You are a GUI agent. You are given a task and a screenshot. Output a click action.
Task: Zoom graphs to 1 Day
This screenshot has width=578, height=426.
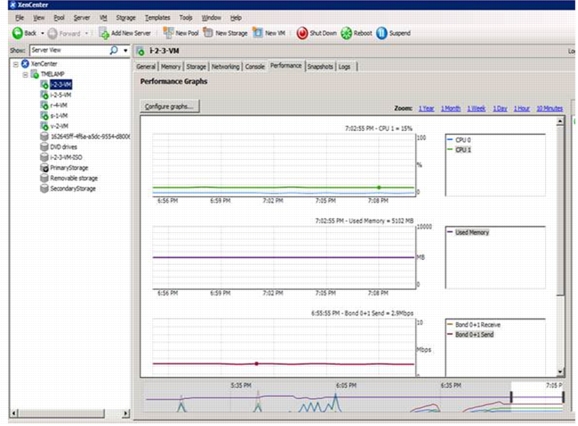pyautogui.click(x=500, y=108)
